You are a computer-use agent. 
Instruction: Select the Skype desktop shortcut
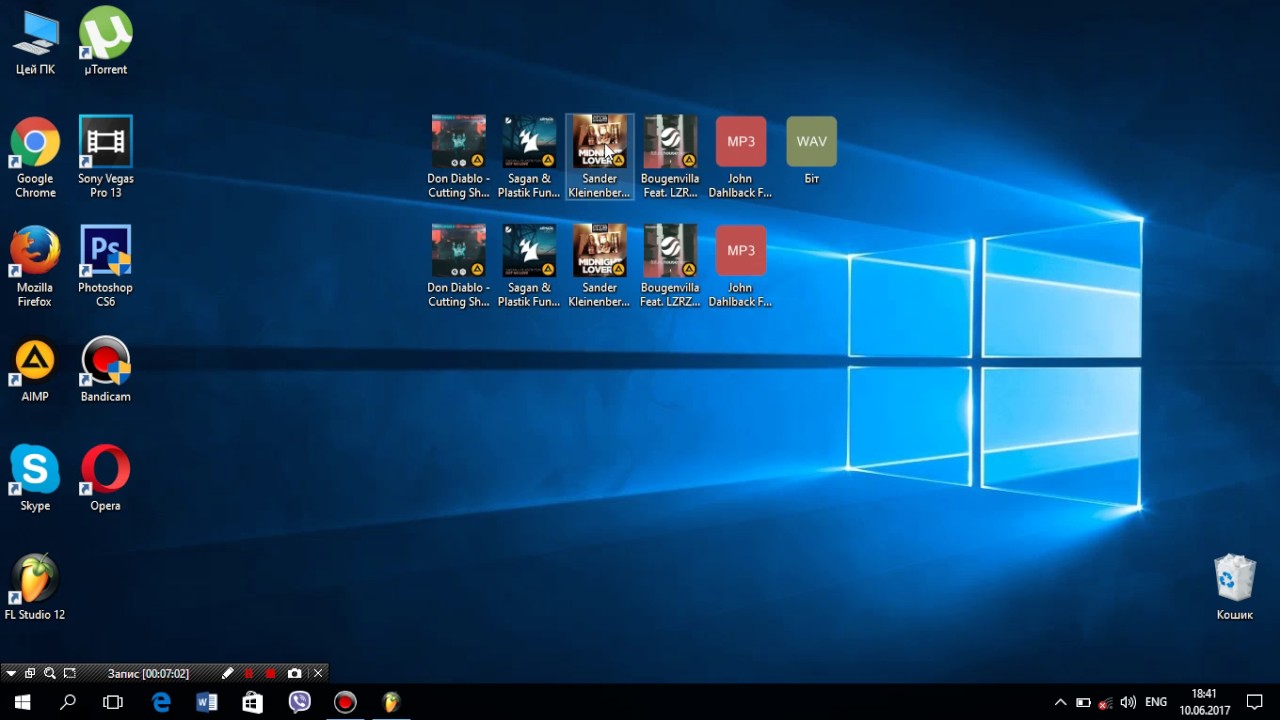pyautogui.click(x=35, y=478)
